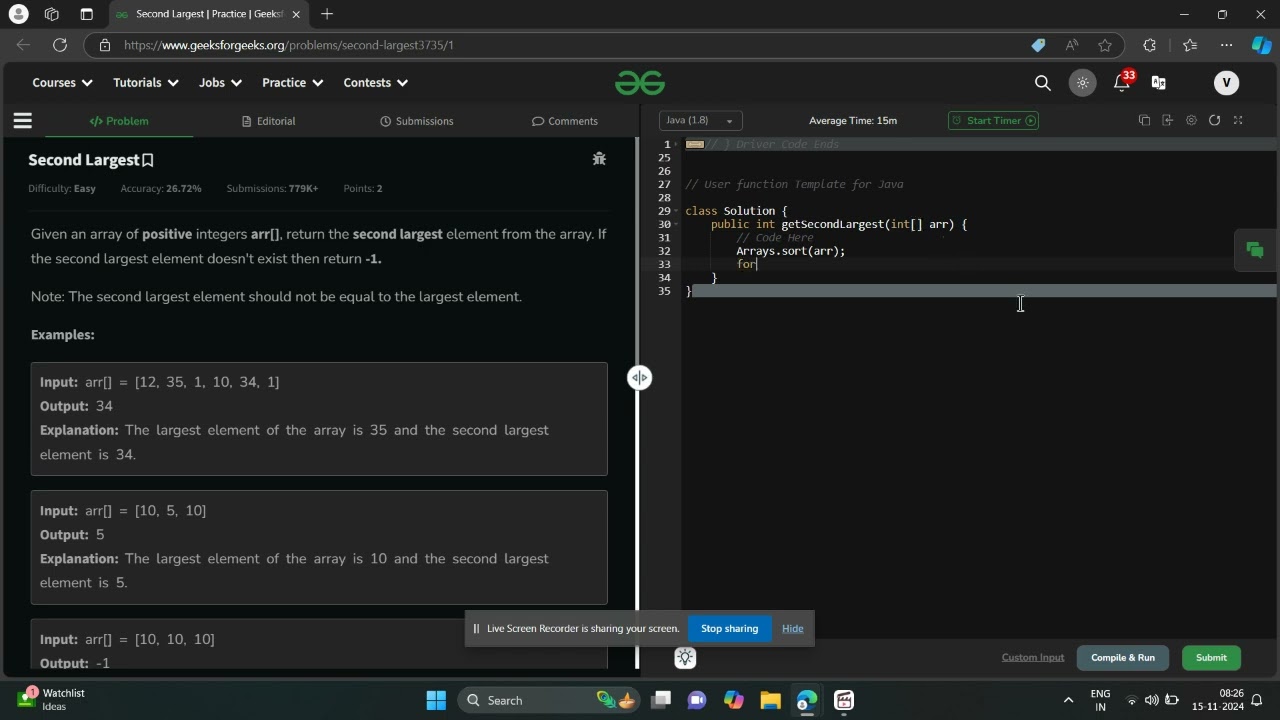Open the notifications bell
1280x720 pixels.
tap(1122, 83)
